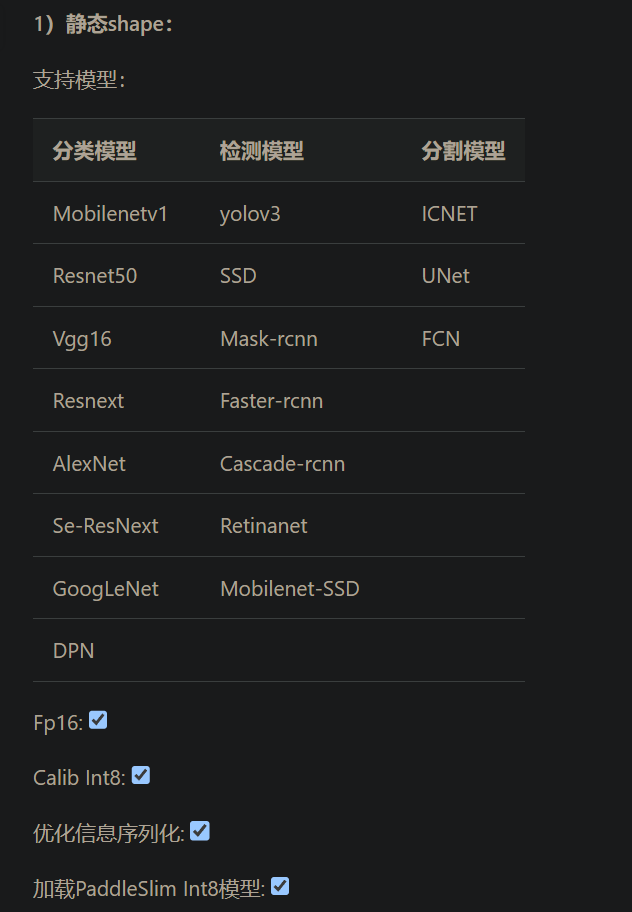Uncheck the Calib Int8 checkbox
632x912 pixels.
[140, 775]
